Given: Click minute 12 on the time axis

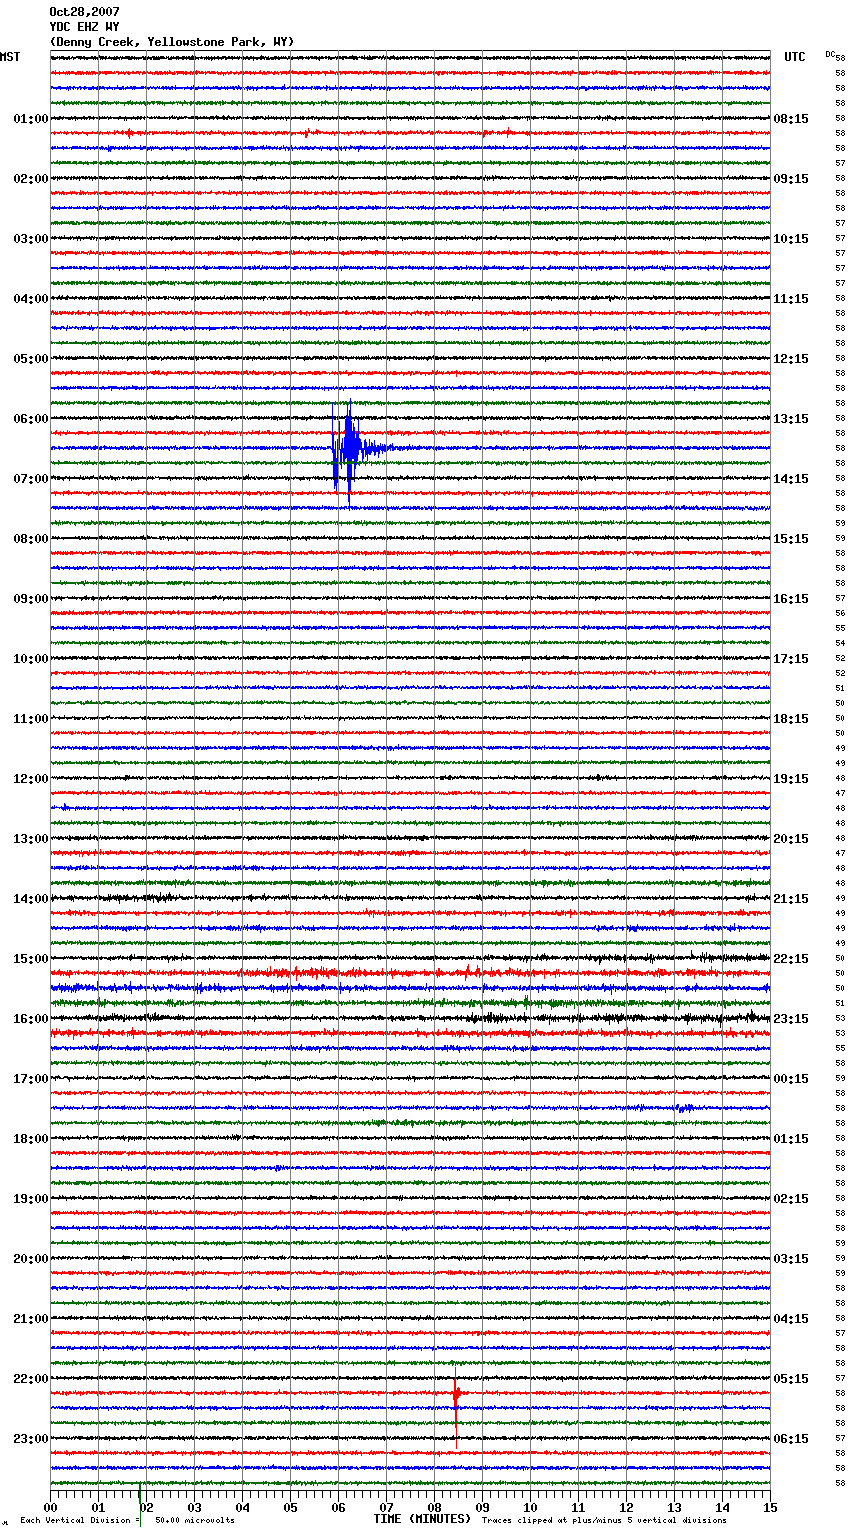Looking at the screenshot, I should pos(626,1507).
